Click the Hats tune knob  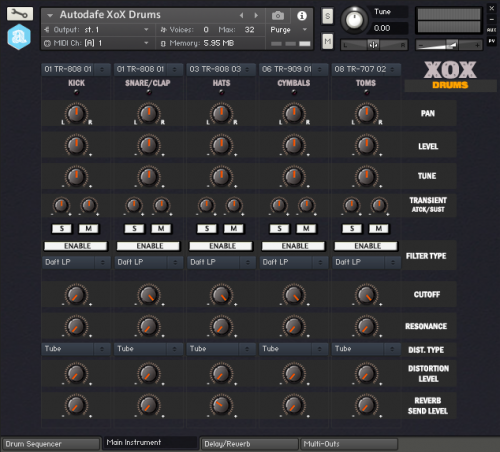click(221, 176)
